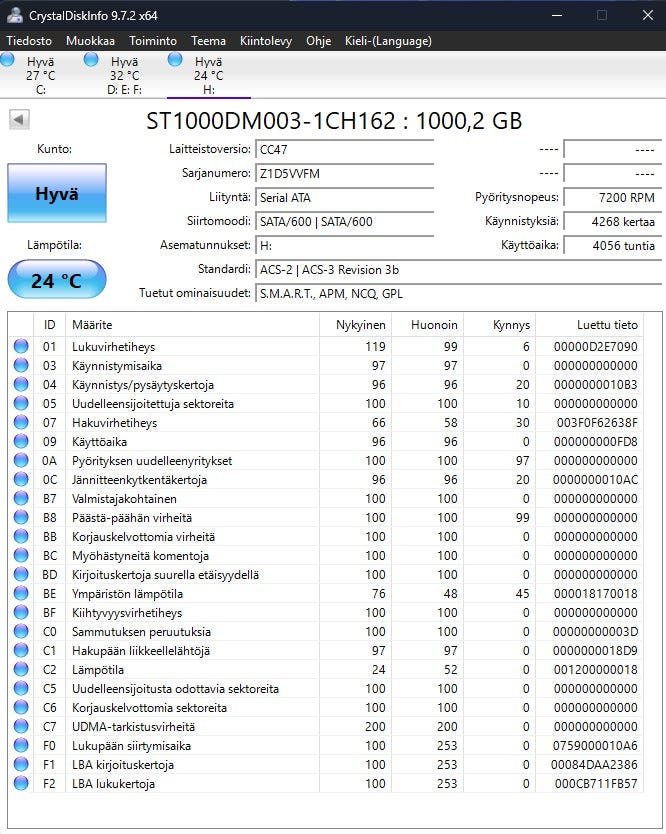This screenshot has height=834, width=666.
Task: Open the Kiintolevy menu
Action: tap(266, 40)
